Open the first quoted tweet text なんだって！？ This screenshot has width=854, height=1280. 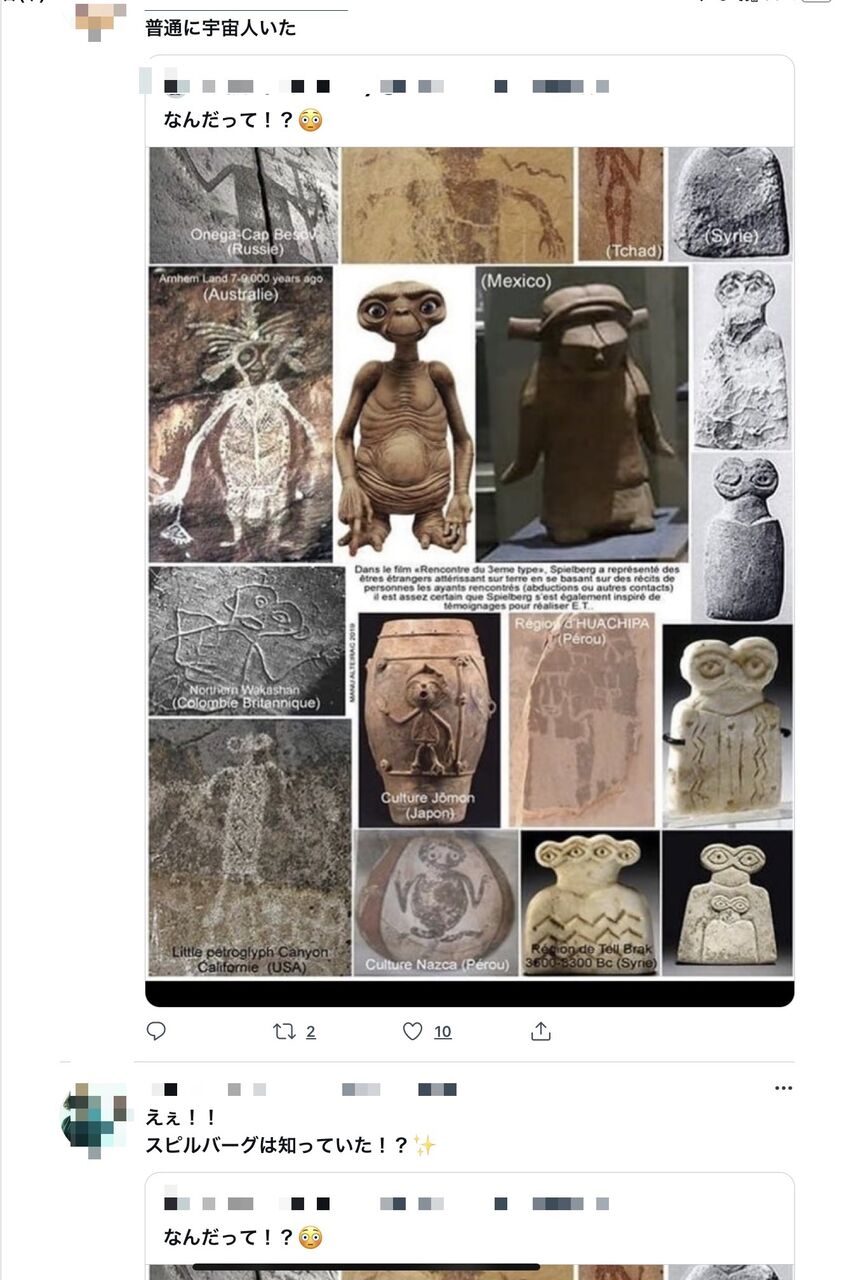[242, 120]
